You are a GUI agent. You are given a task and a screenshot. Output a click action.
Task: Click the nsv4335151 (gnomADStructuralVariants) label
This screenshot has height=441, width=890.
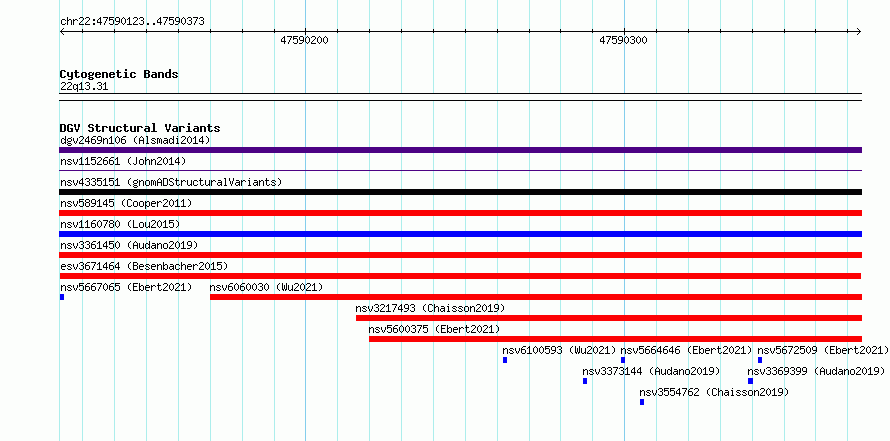coord(171,182)
